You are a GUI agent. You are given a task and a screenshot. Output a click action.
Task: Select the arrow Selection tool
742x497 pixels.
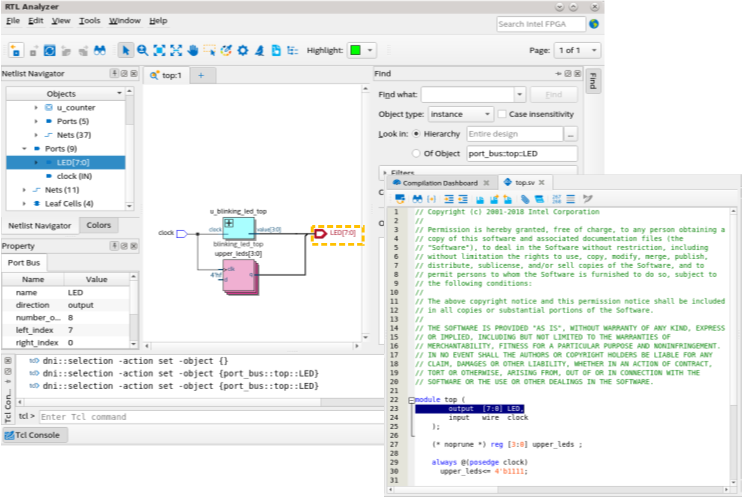[x=126, y=50]
